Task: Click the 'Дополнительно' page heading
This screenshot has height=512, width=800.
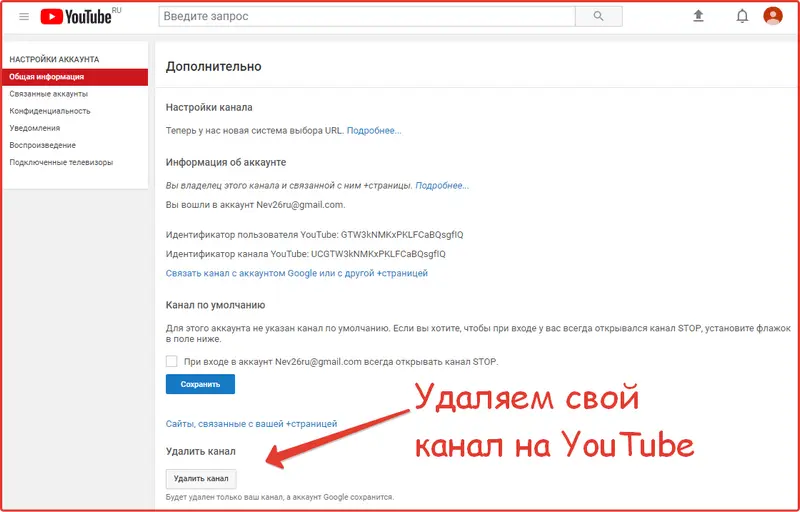Action: pos(213,67)
